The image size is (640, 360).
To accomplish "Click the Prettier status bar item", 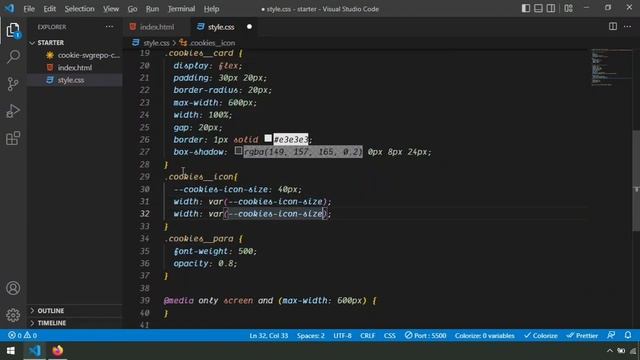I will coord(582,336).
